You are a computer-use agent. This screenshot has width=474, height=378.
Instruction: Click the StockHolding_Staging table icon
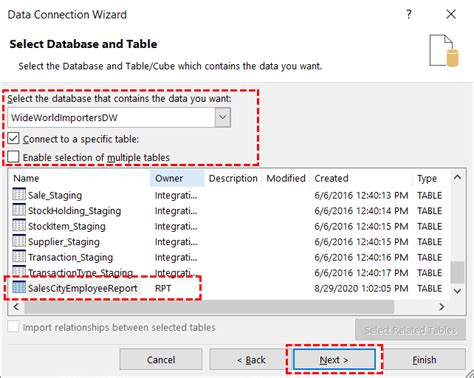coord(19,210)
